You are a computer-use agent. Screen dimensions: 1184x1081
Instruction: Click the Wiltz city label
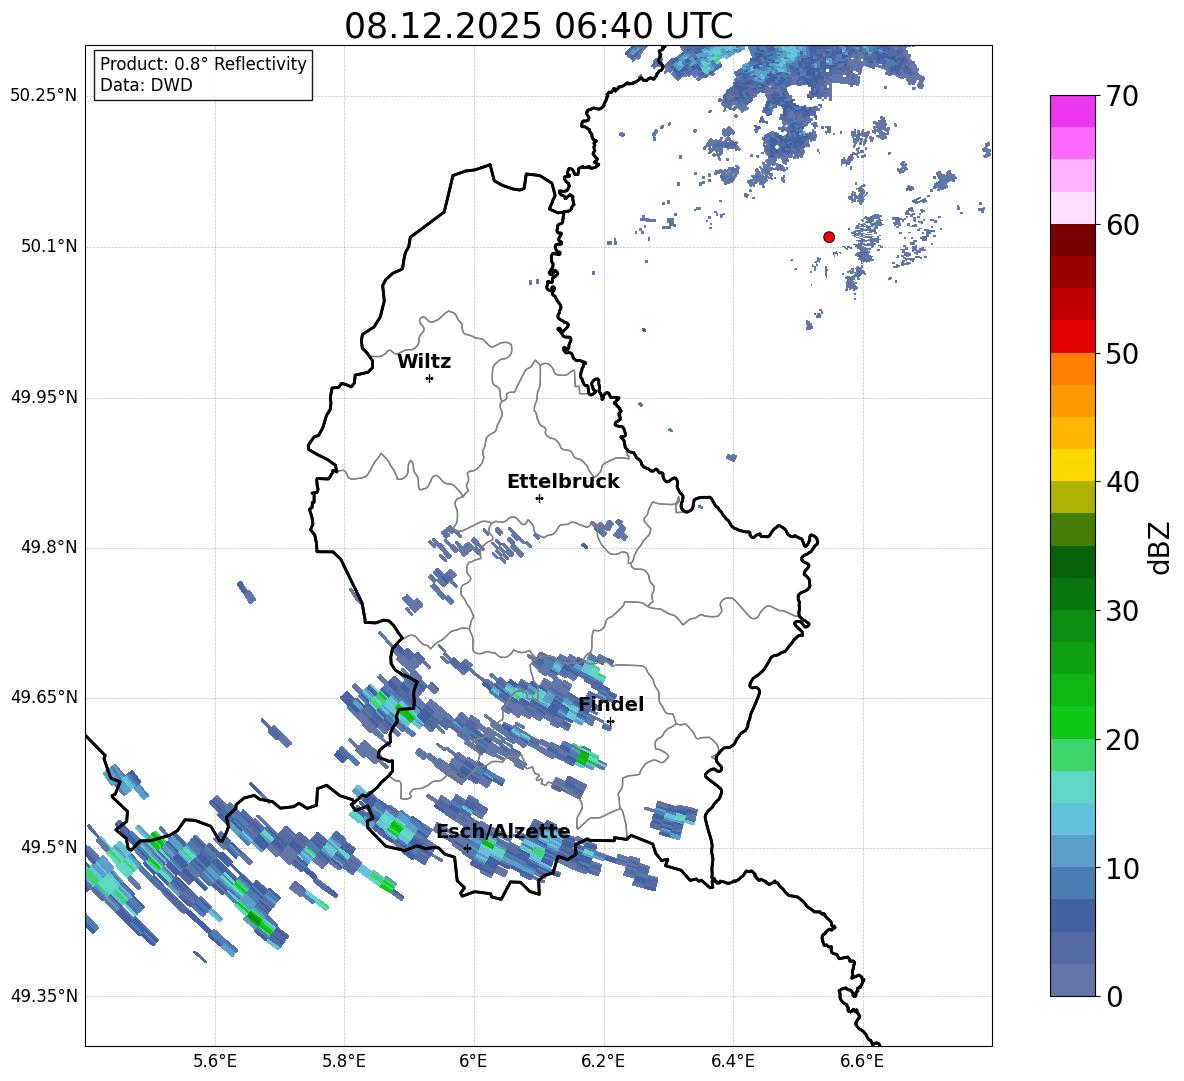[424, 362]
